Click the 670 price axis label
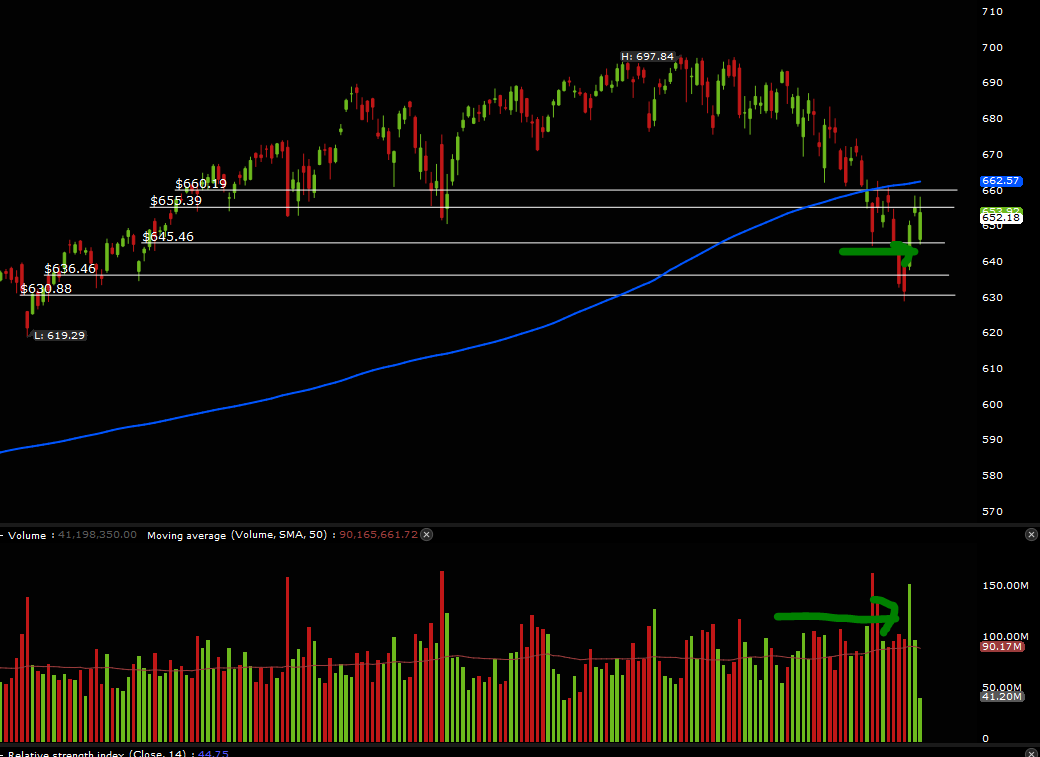This screenshot has height=757, width=1040. click(x=992, y=155)
